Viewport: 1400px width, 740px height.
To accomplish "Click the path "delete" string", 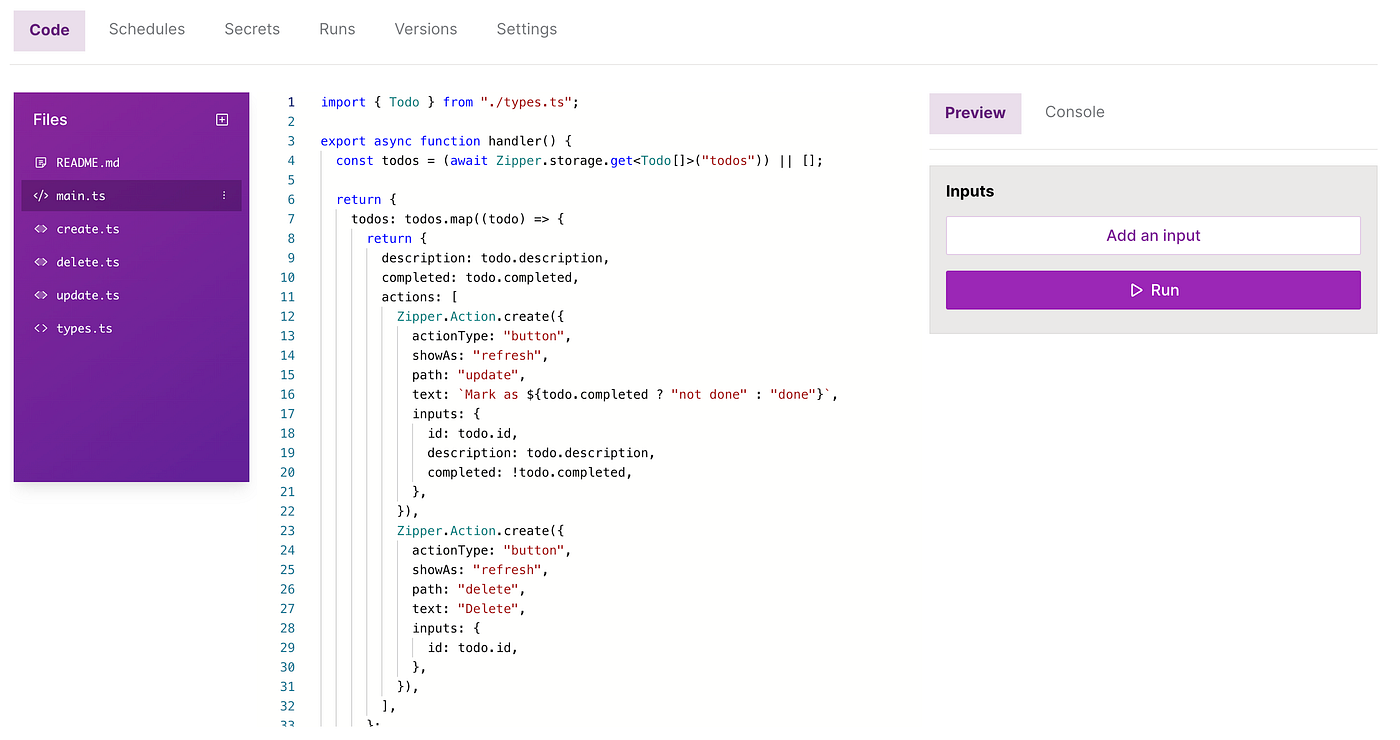I will click(x=488, y=589).
